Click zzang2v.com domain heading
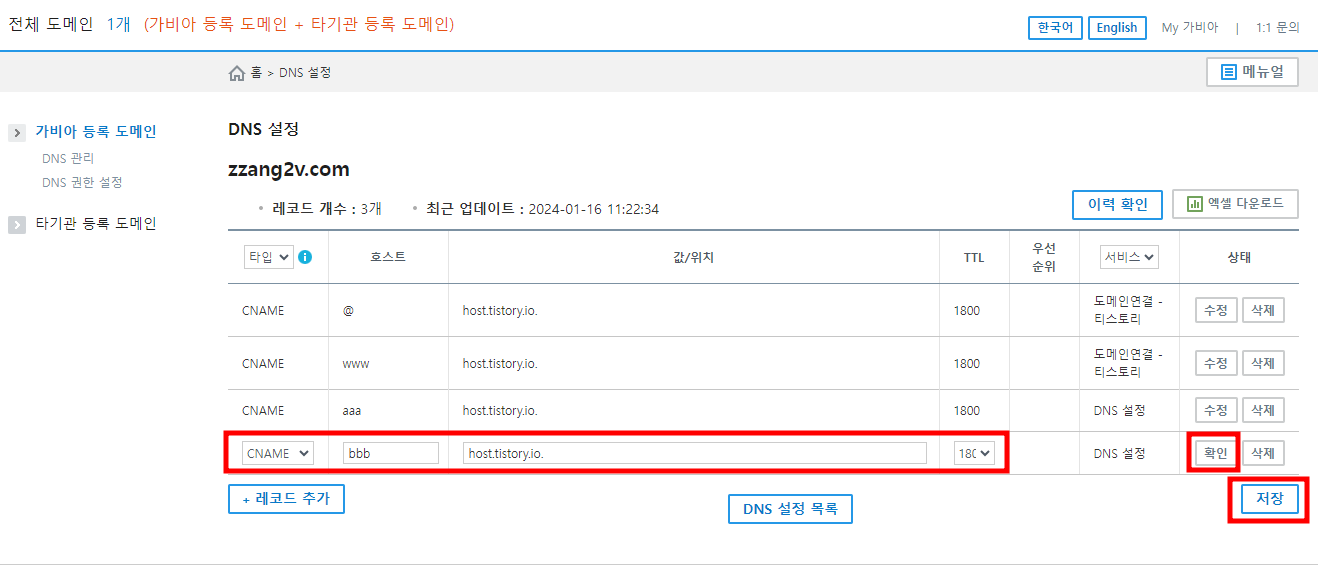 pyautogui.click(x=289, y=169)
